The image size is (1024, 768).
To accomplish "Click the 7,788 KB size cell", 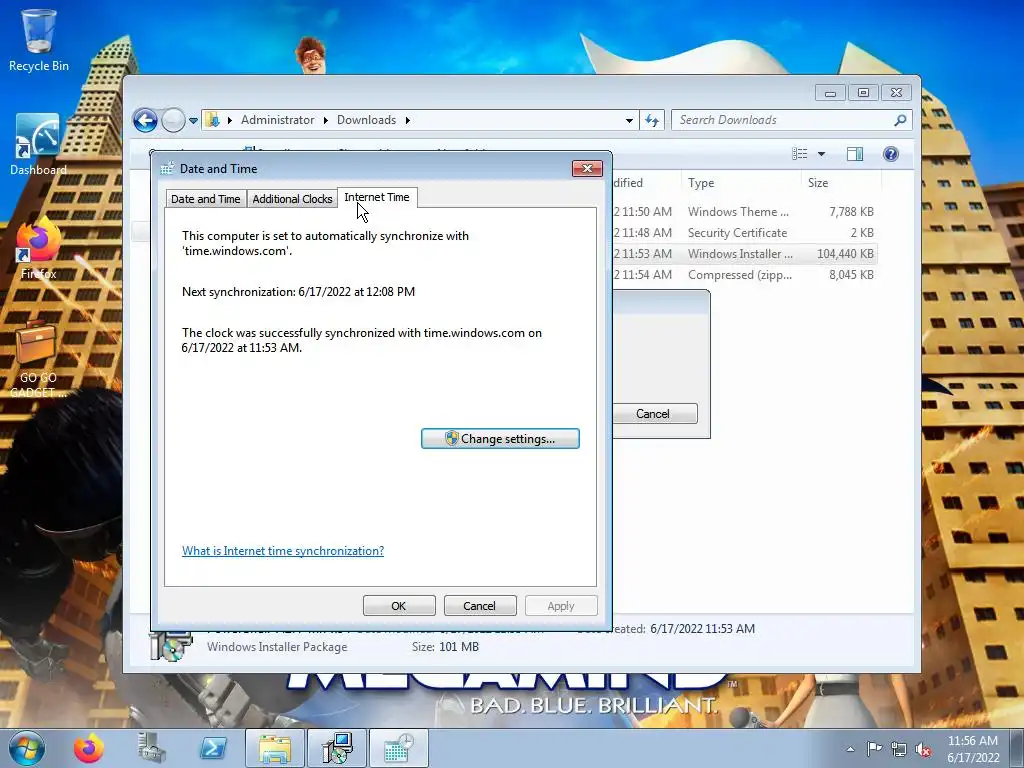I will click(x=851, y=212).
